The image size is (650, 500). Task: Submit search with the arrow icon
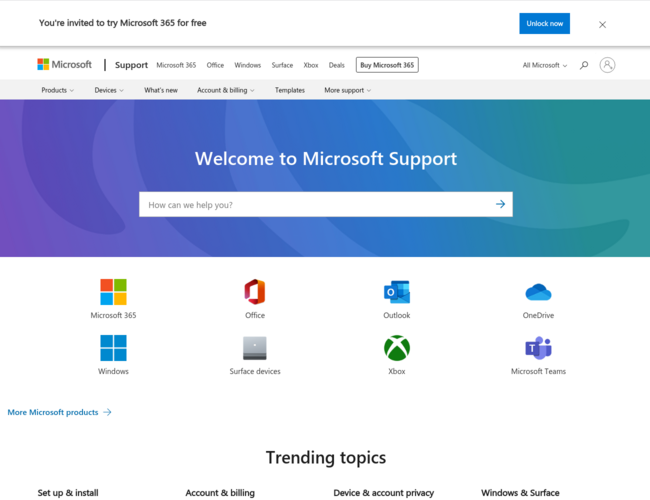pyautogui.click(x=500, y=204)
